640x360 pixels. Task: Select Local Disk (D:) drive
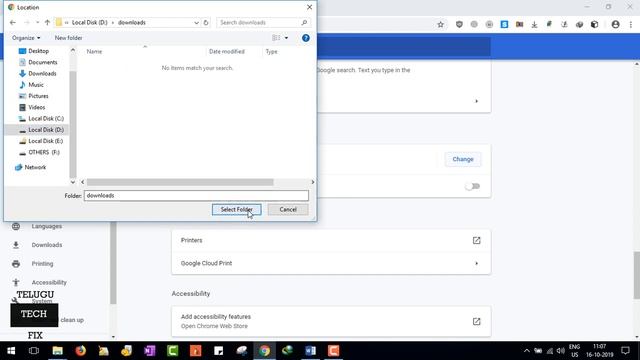[x=46, y=130]
